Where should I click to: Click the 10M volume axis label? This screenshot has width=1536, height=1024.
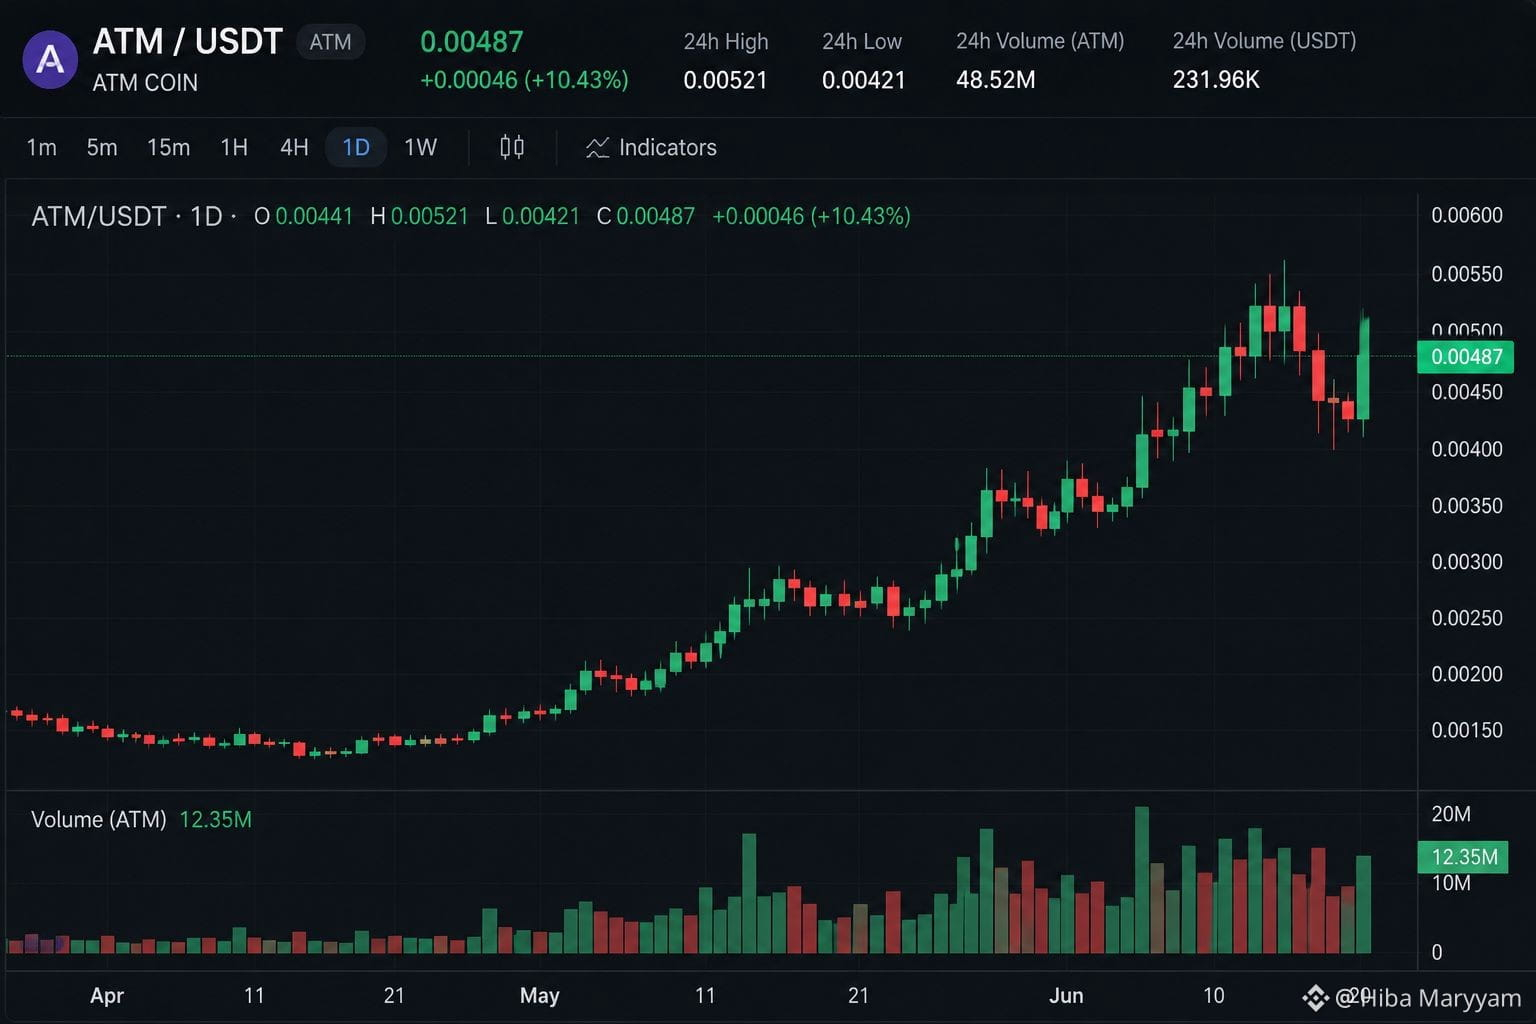pos(1451,883)
